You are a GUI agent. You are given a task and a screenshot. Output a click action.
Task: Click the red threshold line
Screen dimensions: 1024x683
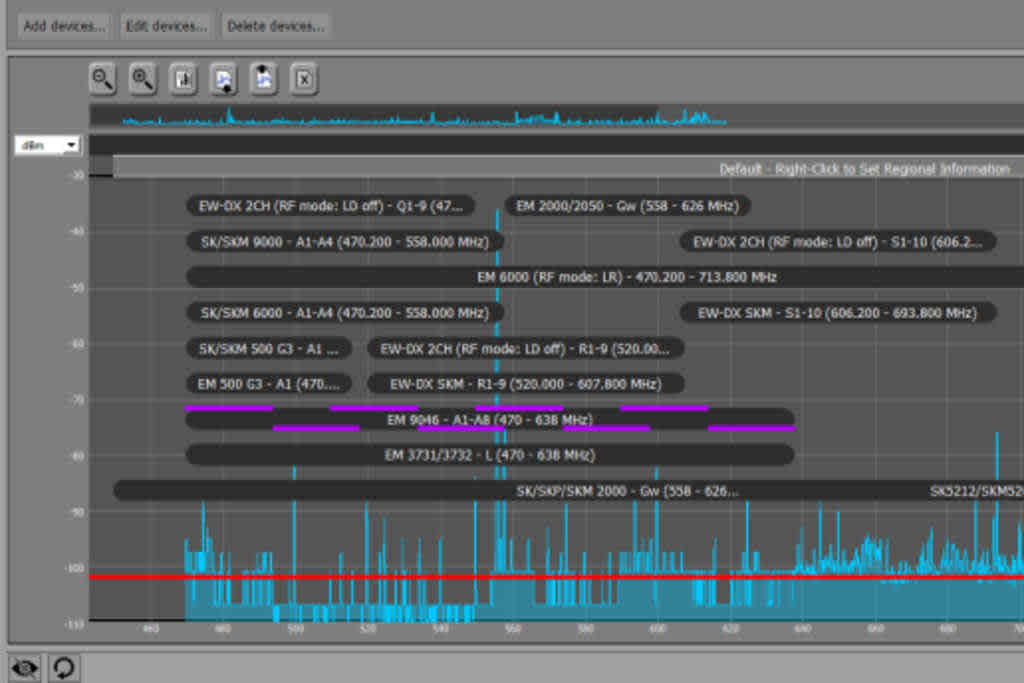coord(556,577)
